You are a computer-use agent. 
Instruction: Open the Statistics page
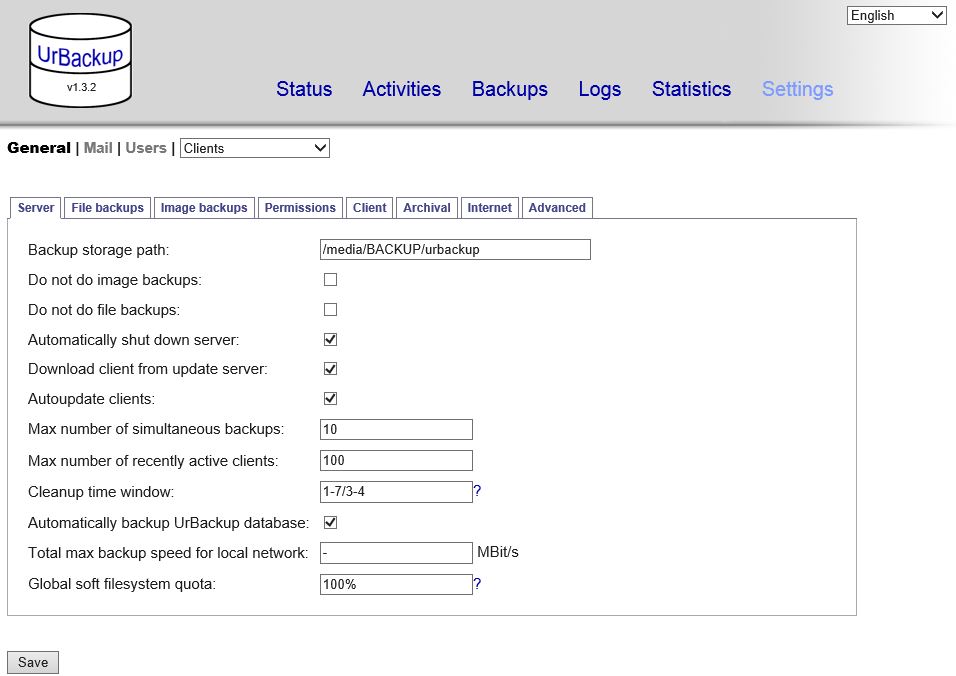click(x=691, y=89)
